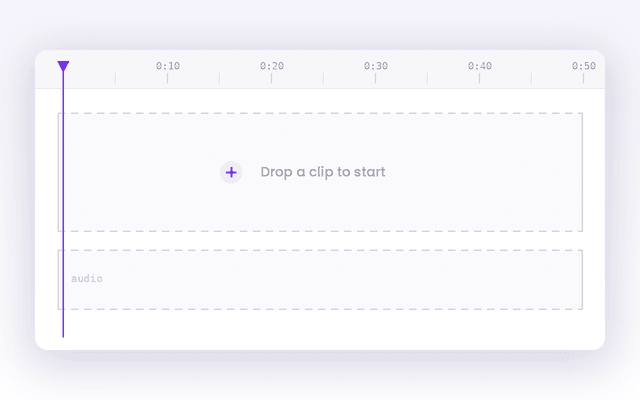This screenshot has width=640, height=400.
Task: Click the purple plus add-clip icon
Action: pos(231,172)
